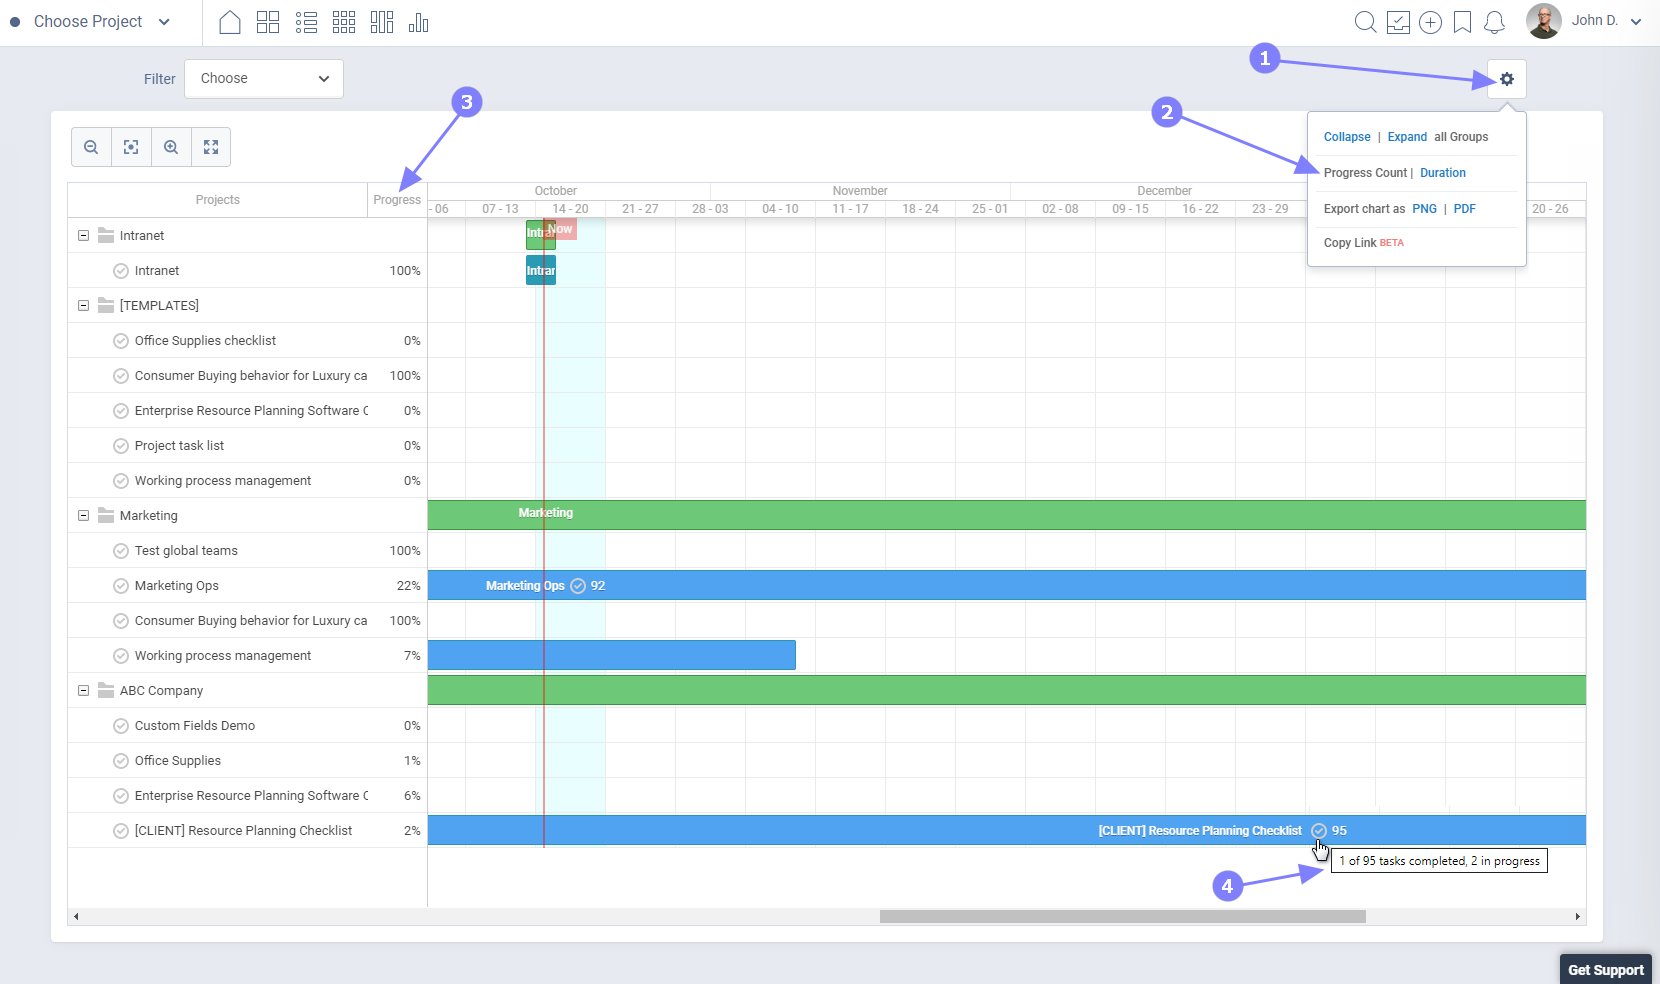Collapse the [TEMPLATES] group
The height and width of the screenshot is (984, 1660).
click(84, 305)
